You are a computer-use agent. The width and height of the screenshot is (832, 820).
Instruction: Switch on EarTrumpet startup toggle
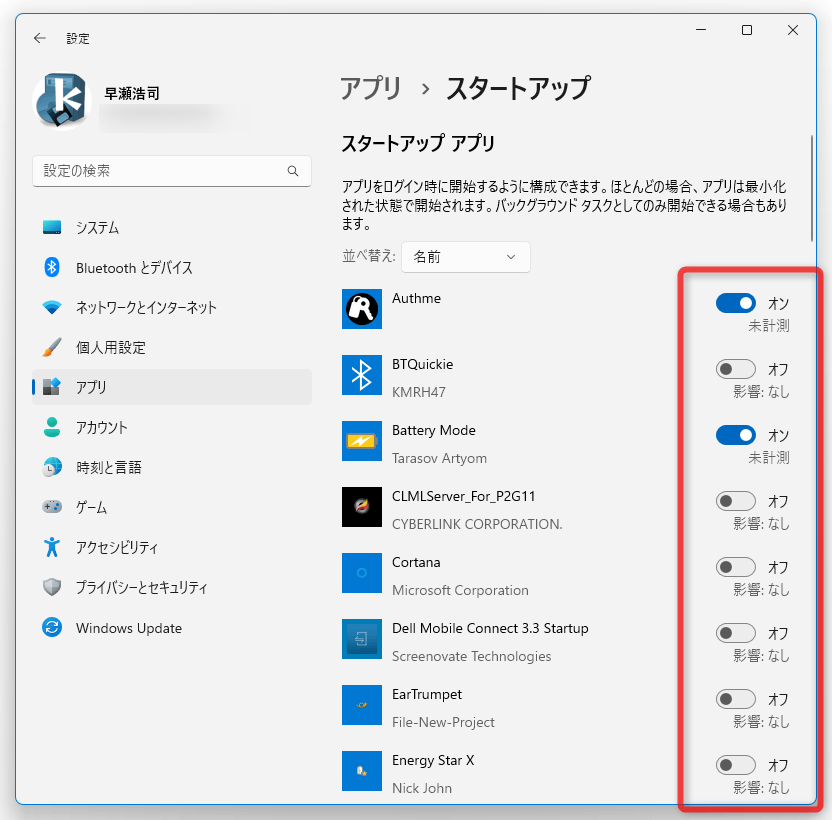tap(736, 699)
